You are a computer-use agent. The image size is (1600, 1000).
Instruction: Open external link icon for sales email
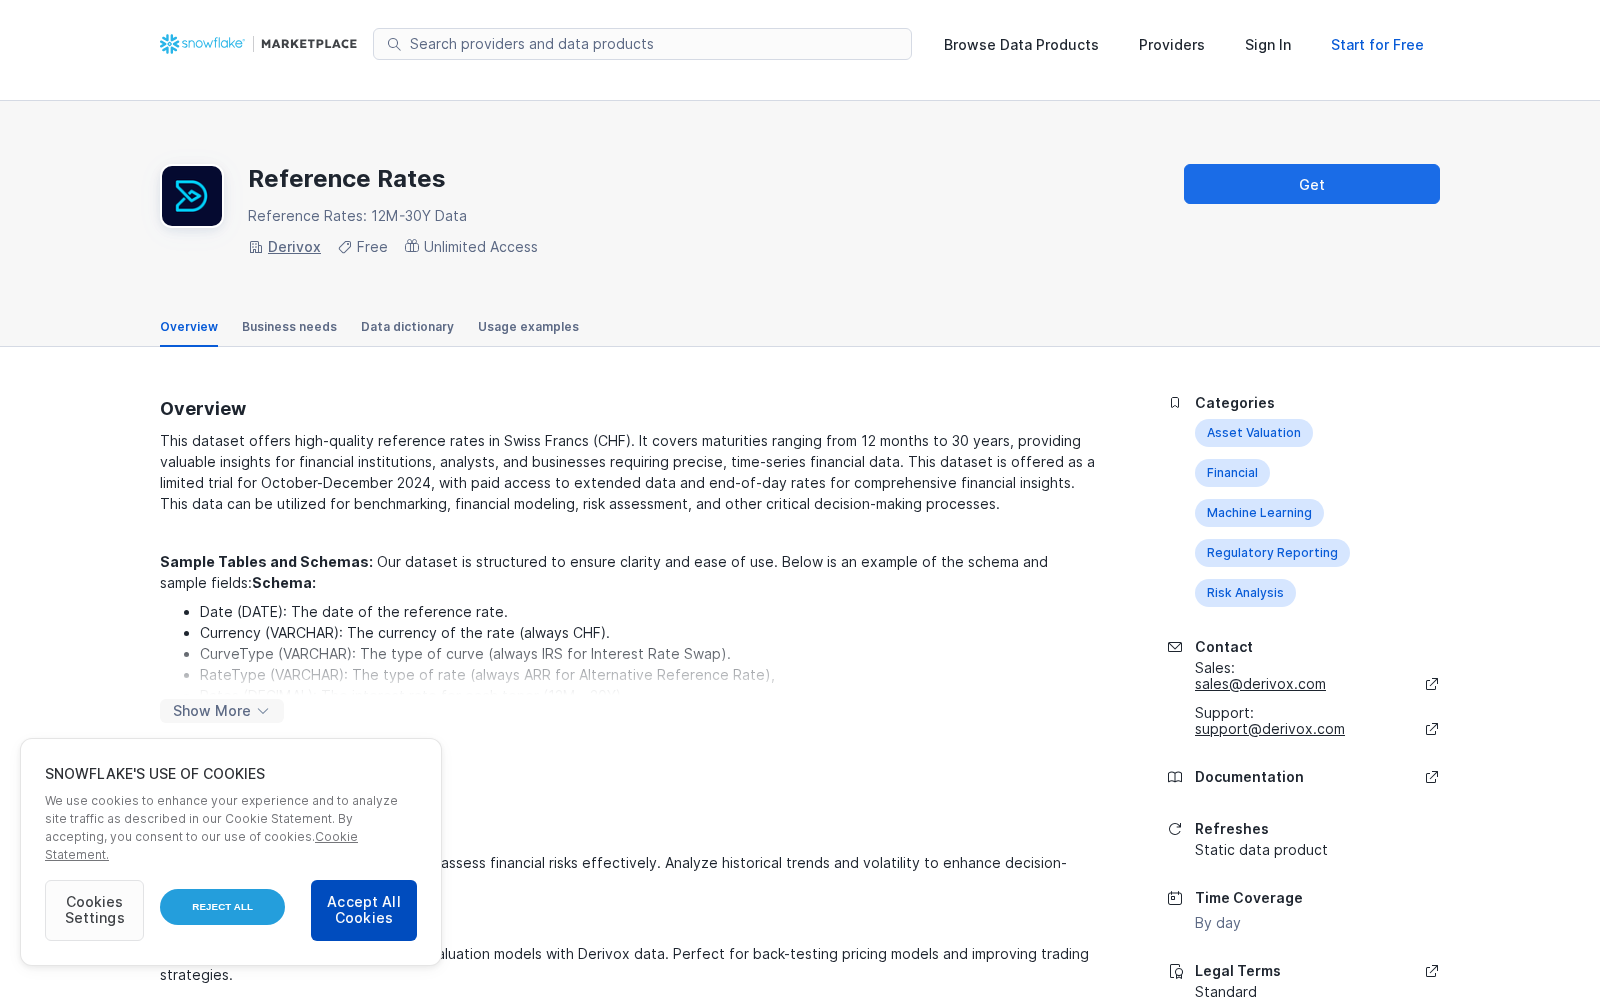pos(1432,684)
